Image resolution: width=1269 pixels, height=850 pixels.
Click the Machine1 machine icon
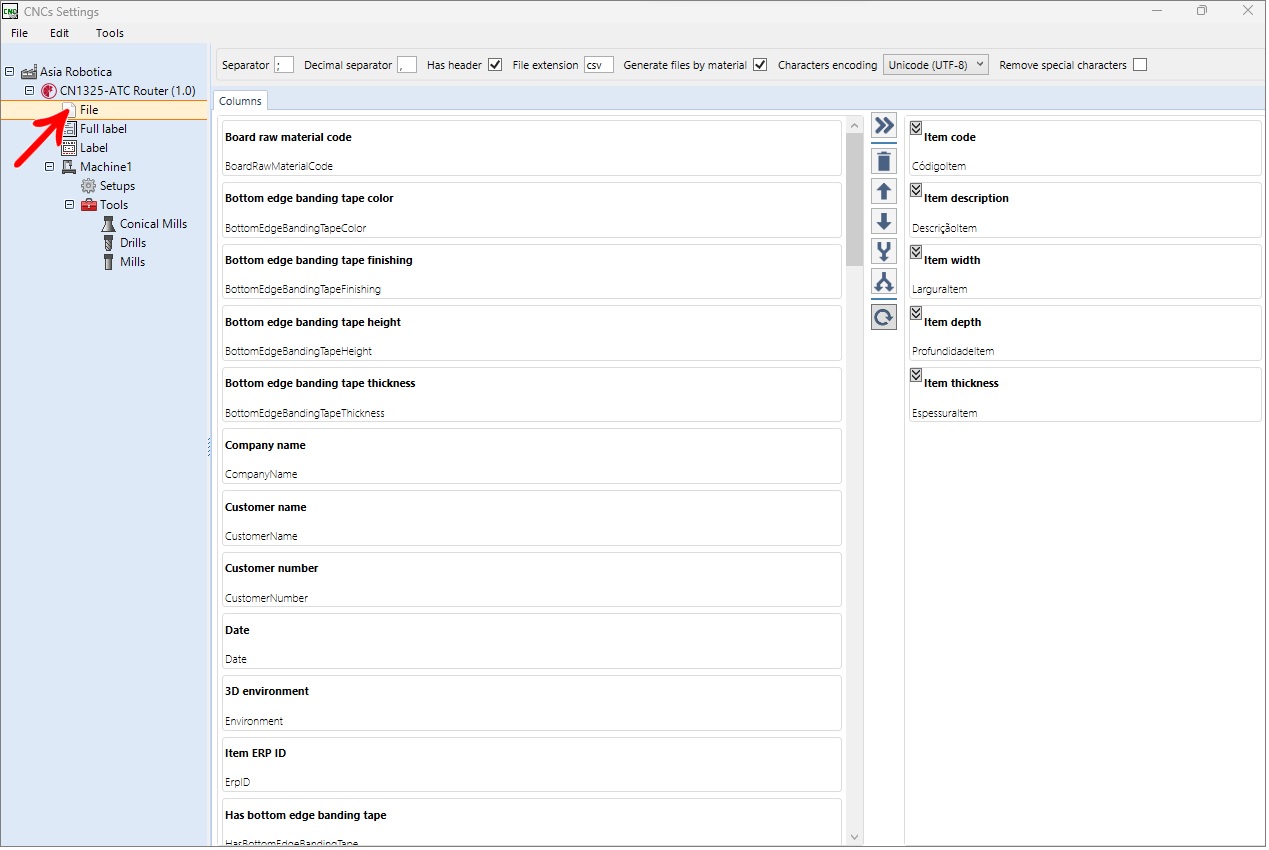(69, 167)
